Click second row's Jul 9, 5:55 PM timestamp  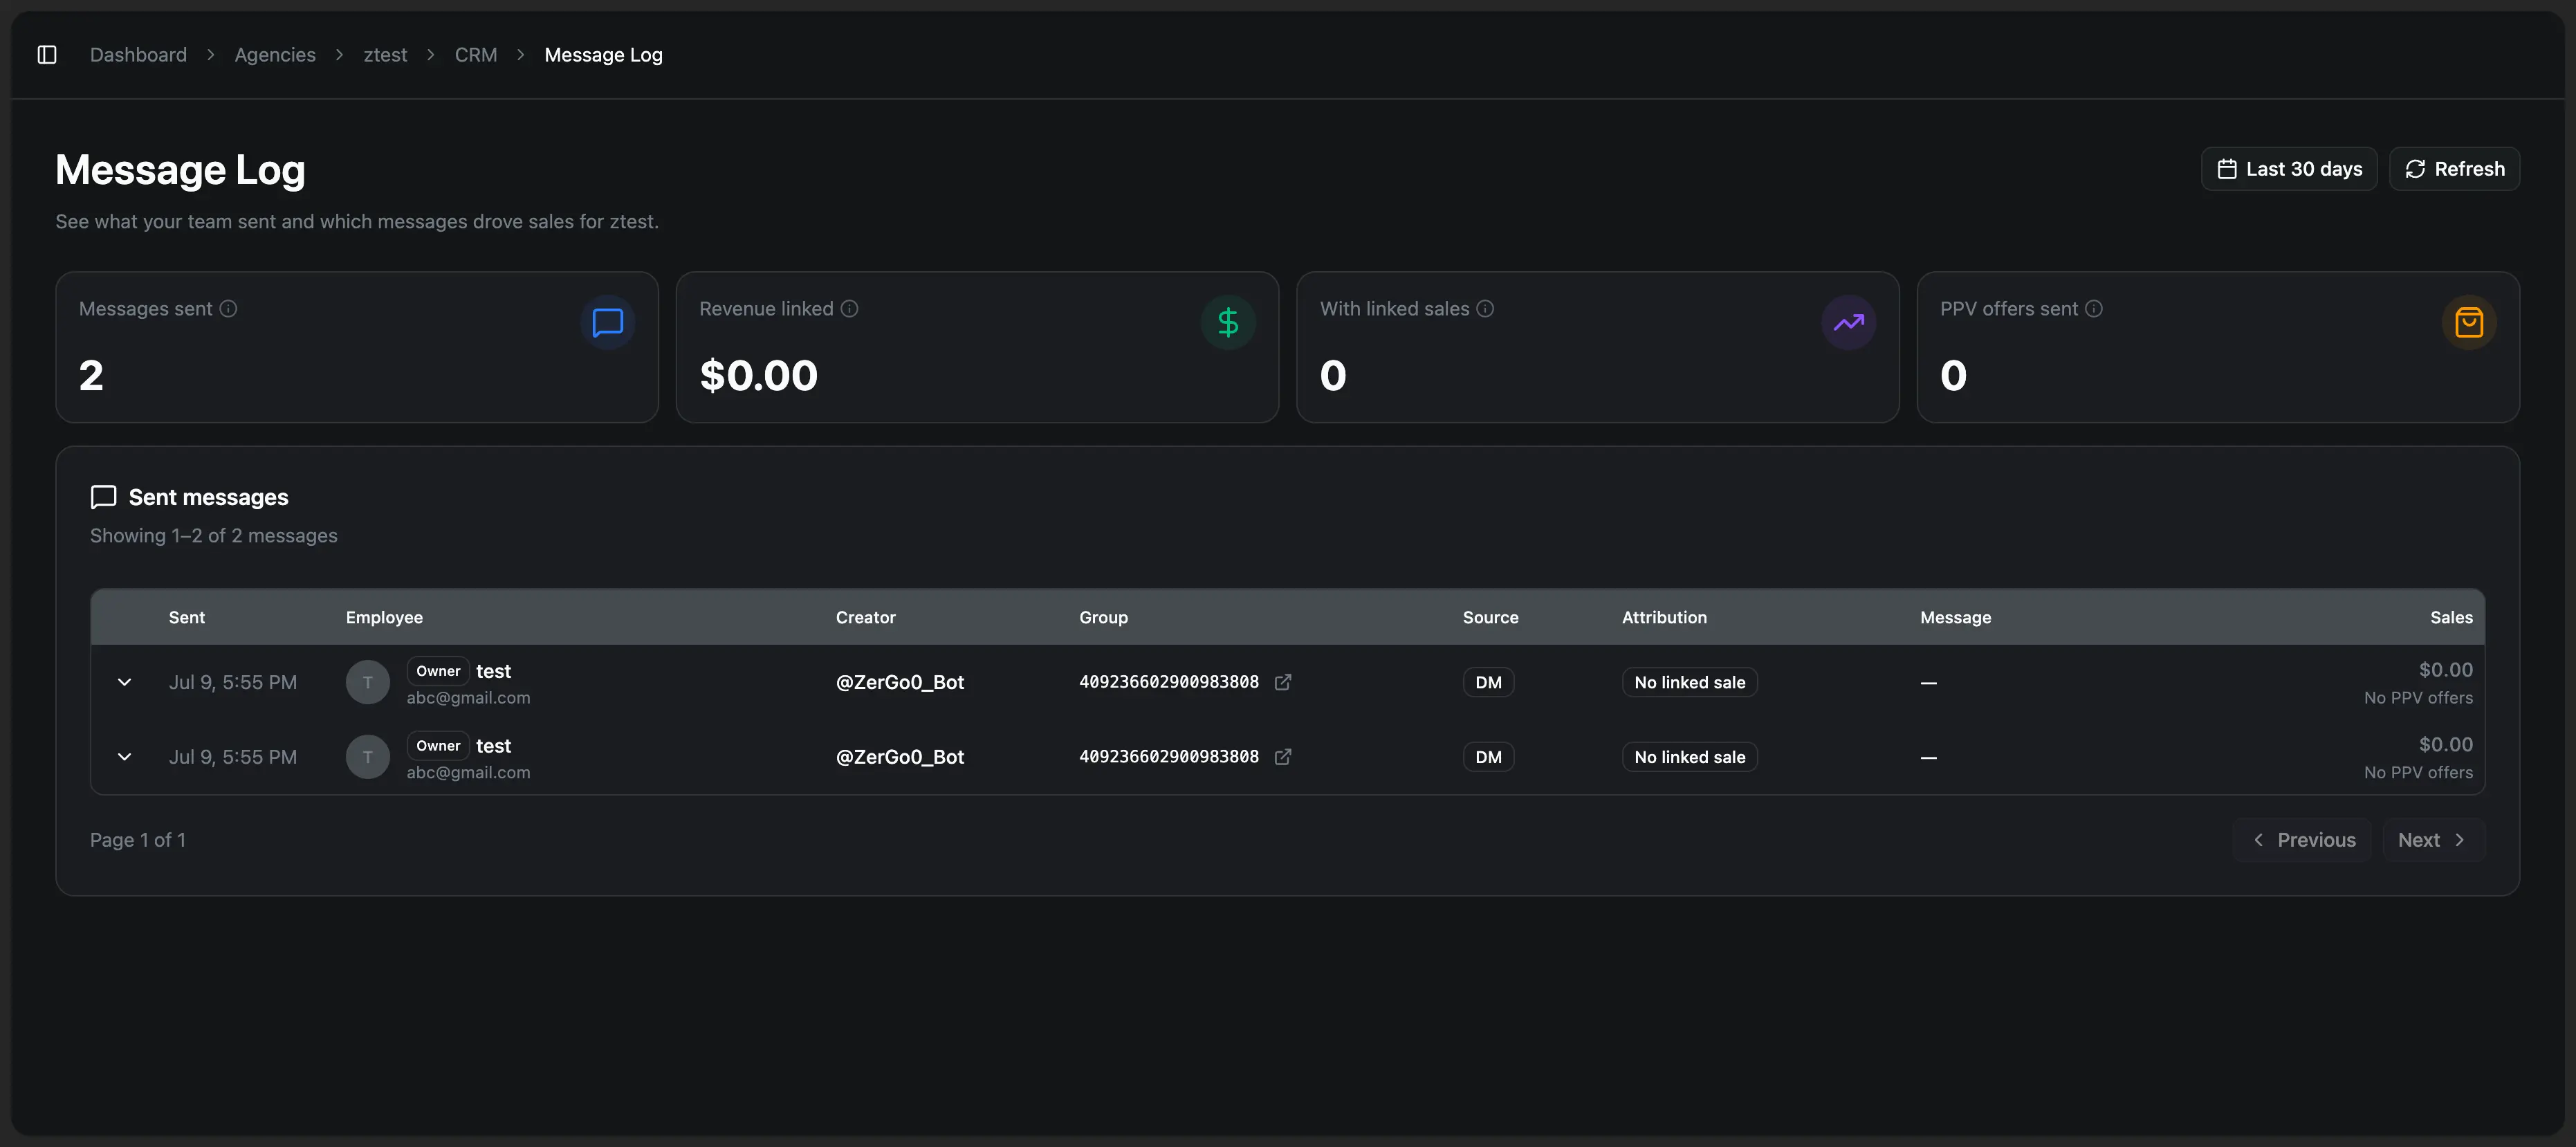point(233,757)
